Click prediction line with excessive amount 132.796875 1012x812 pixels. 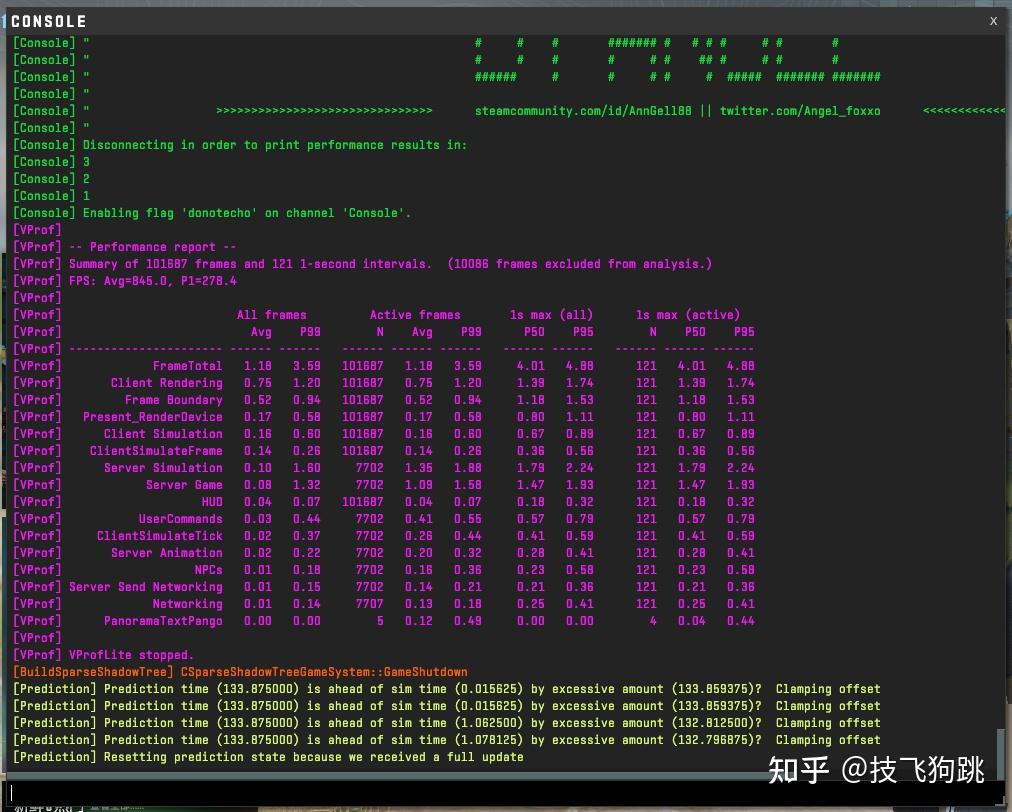pos(447,740)
